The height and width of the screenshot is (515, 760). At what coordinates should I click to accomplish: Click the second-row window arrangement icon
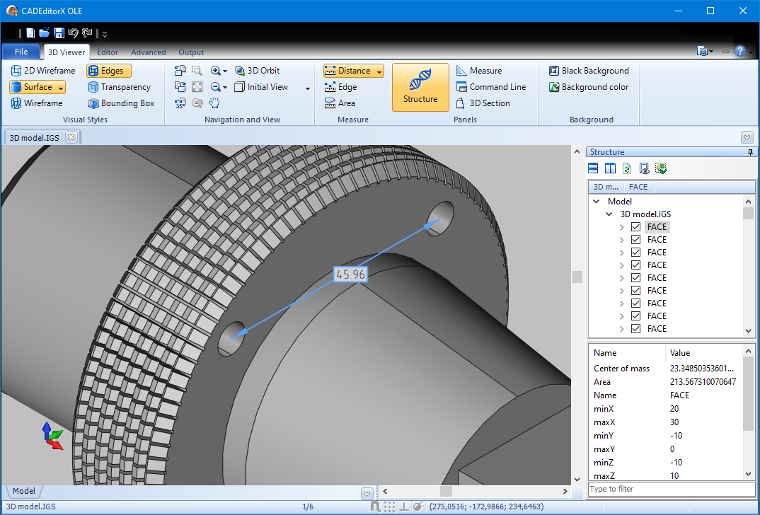[x=180, y=87]
